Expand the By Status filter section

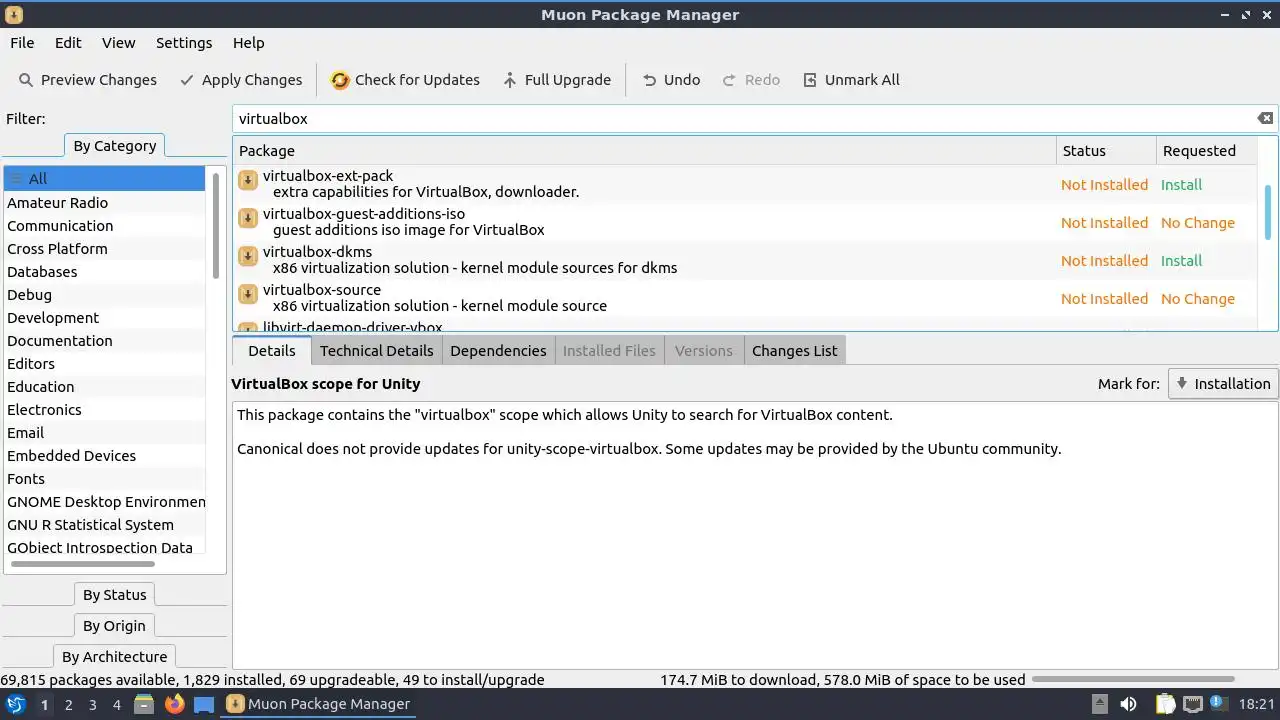point(114,595)
